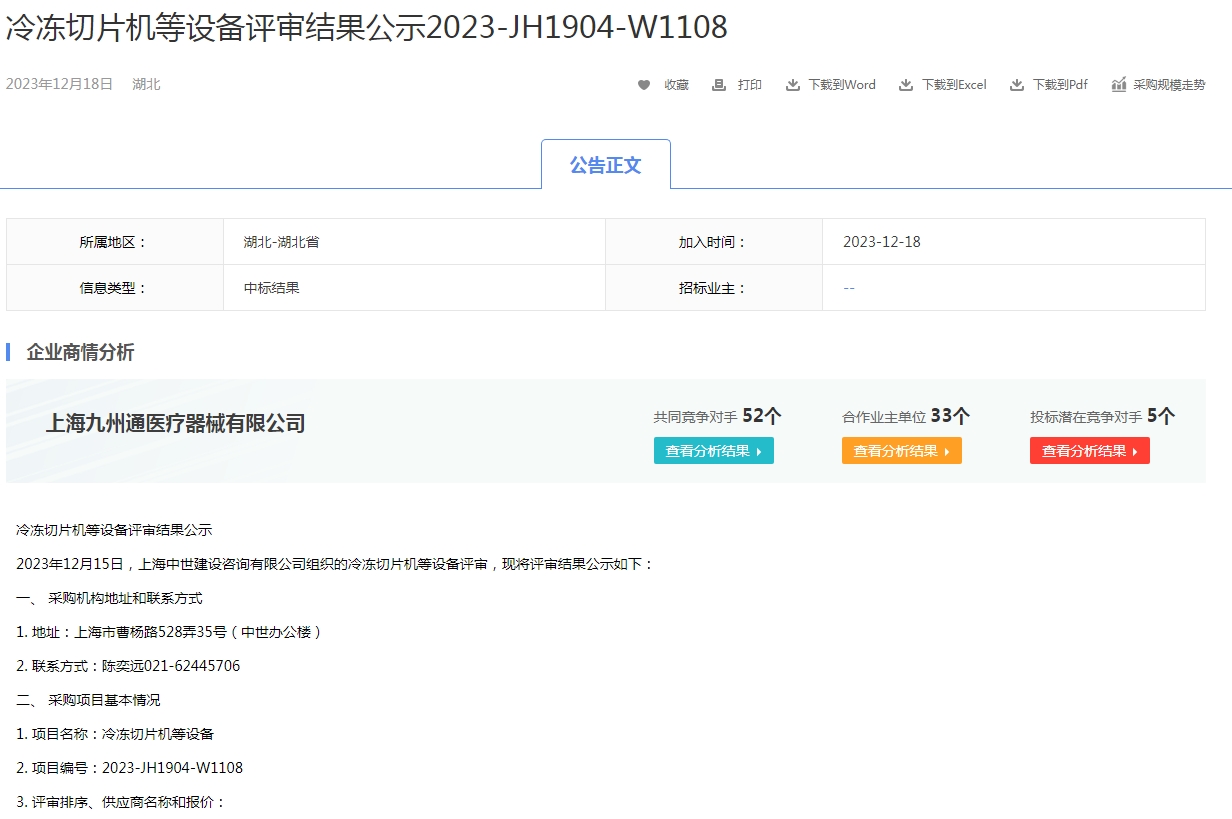1232x819 pixels.
Task: Select 下载到Excel link text
Action: pyautogui.click(x=954, y=85)
